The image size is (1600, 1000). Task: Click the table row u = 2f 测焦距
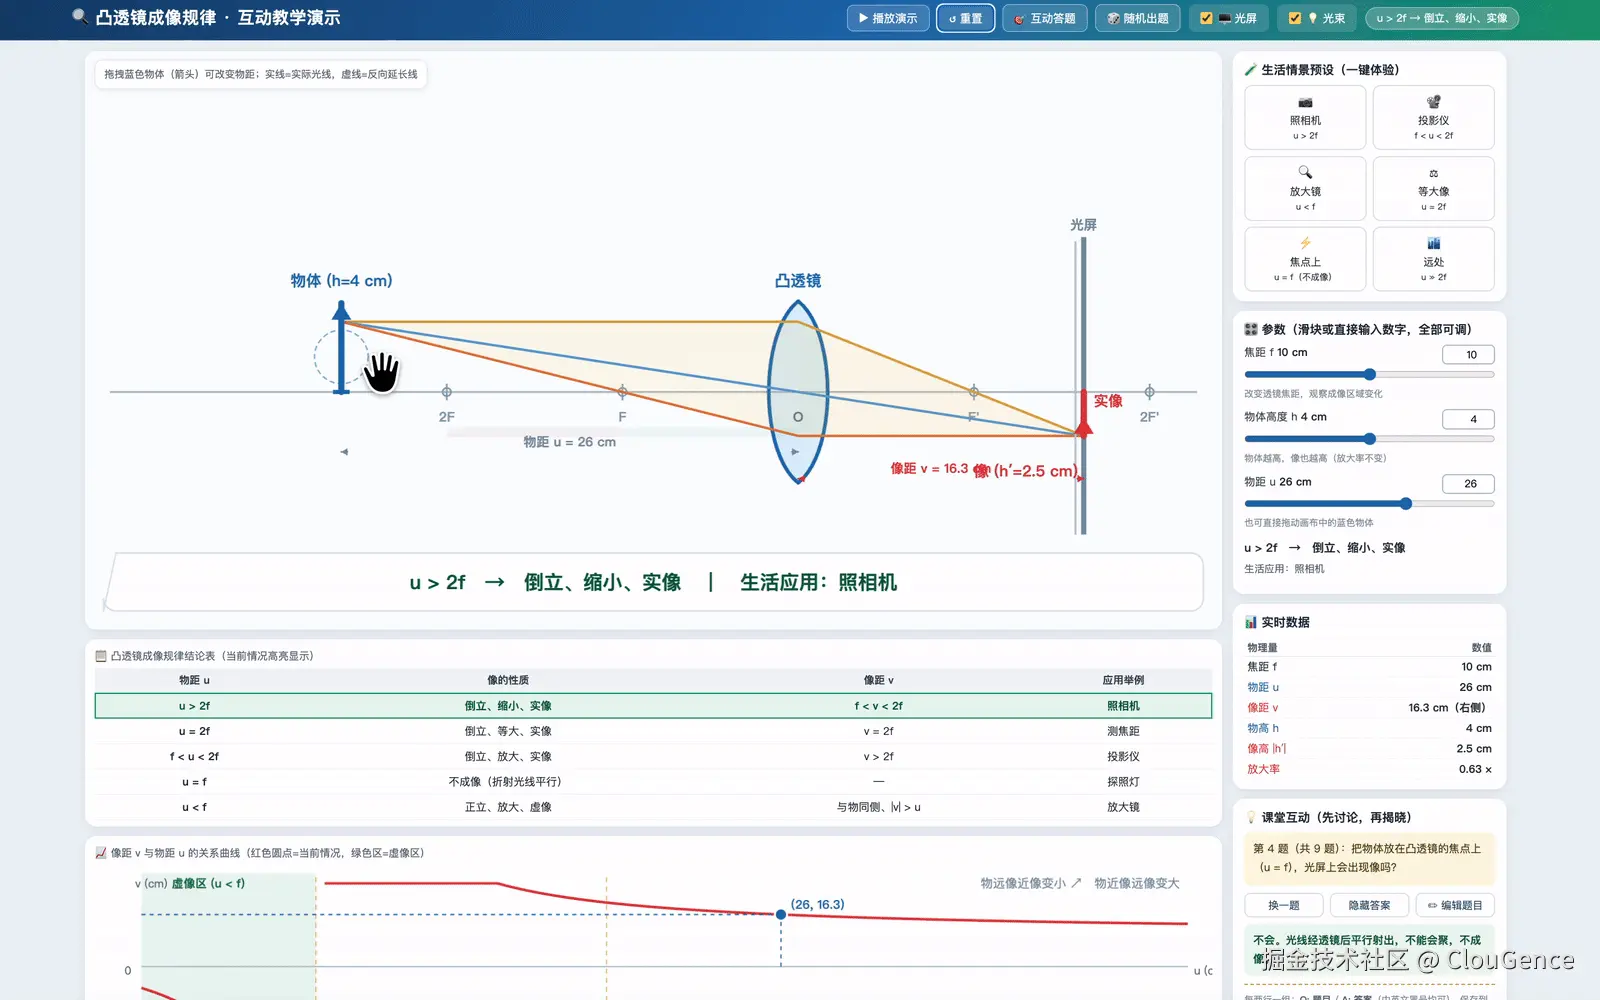pos(653,731)
